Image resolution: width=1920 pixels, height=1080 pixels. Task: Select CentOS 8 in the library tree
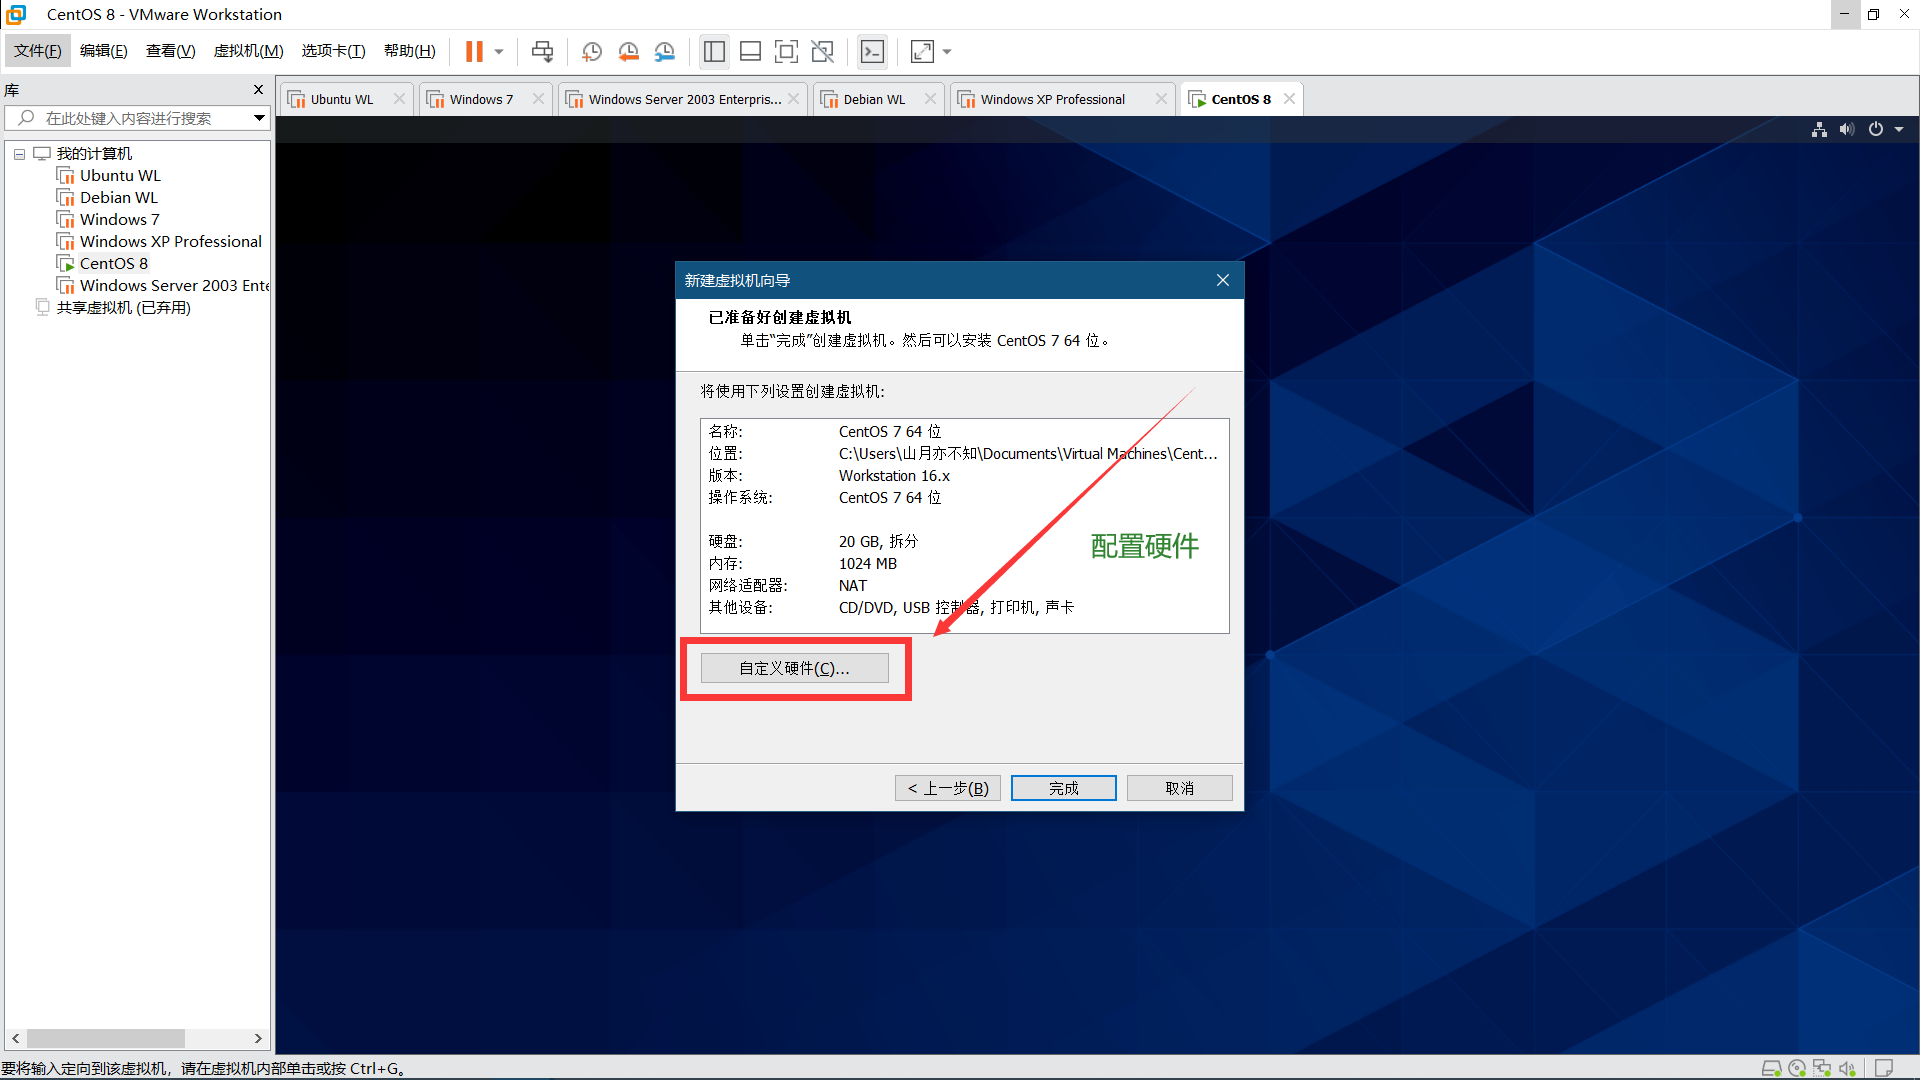[x=114, y=263]
